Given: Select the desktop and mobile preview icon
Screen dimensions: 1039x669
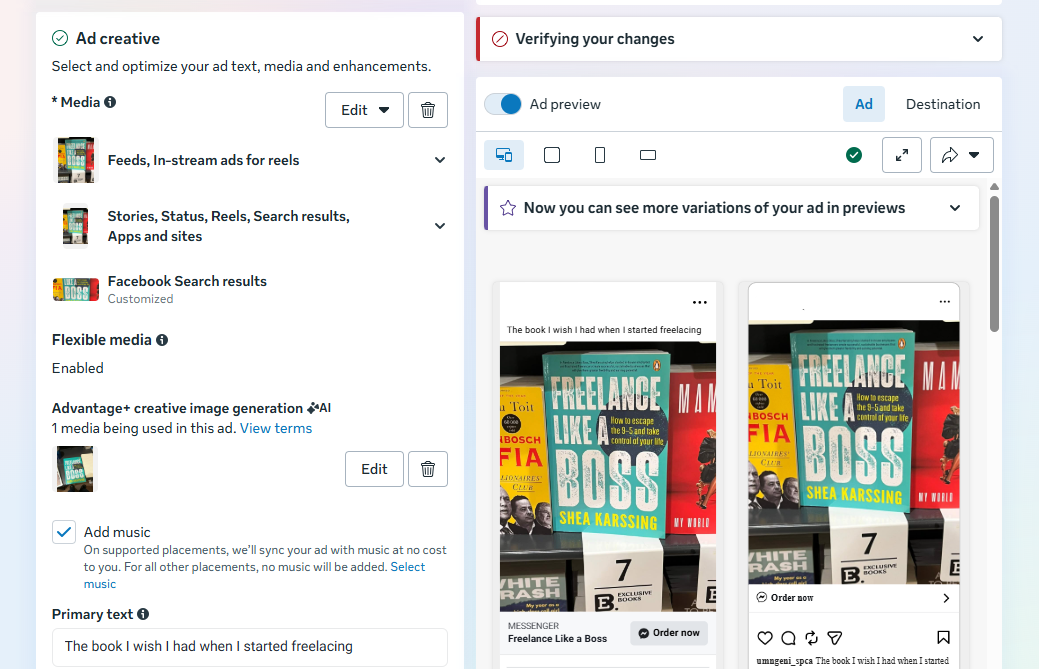Looking at the screenshot, I should point(504,155).
